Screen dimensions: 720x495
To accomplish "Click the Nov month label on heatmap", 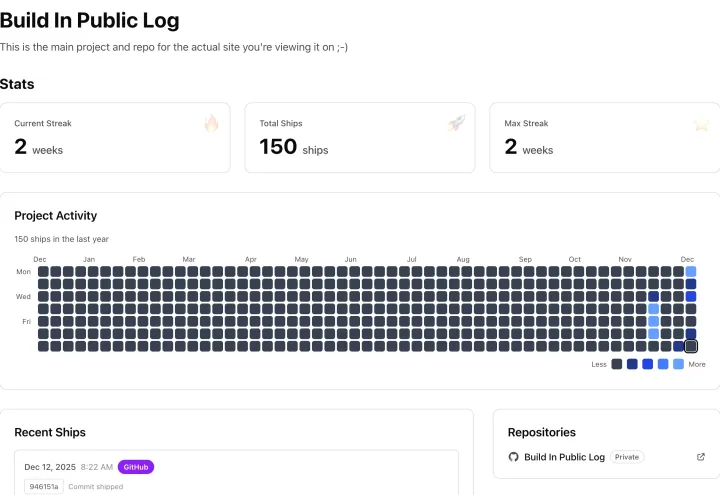I will pyautogui.click(x=625, y=259).
